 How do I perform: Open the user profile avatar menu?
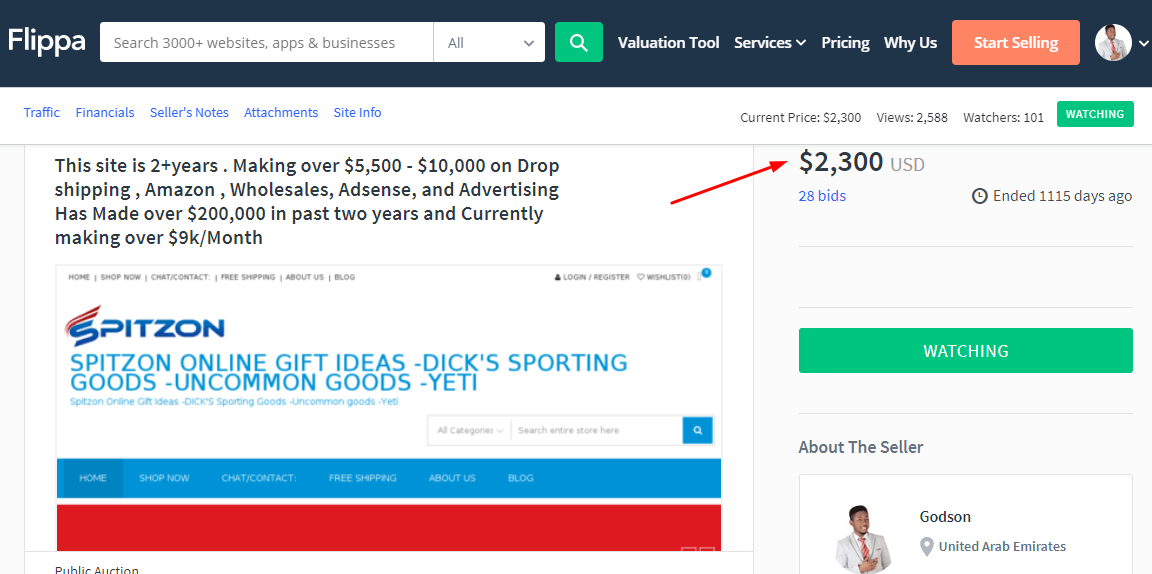[x=1113, y=43]
